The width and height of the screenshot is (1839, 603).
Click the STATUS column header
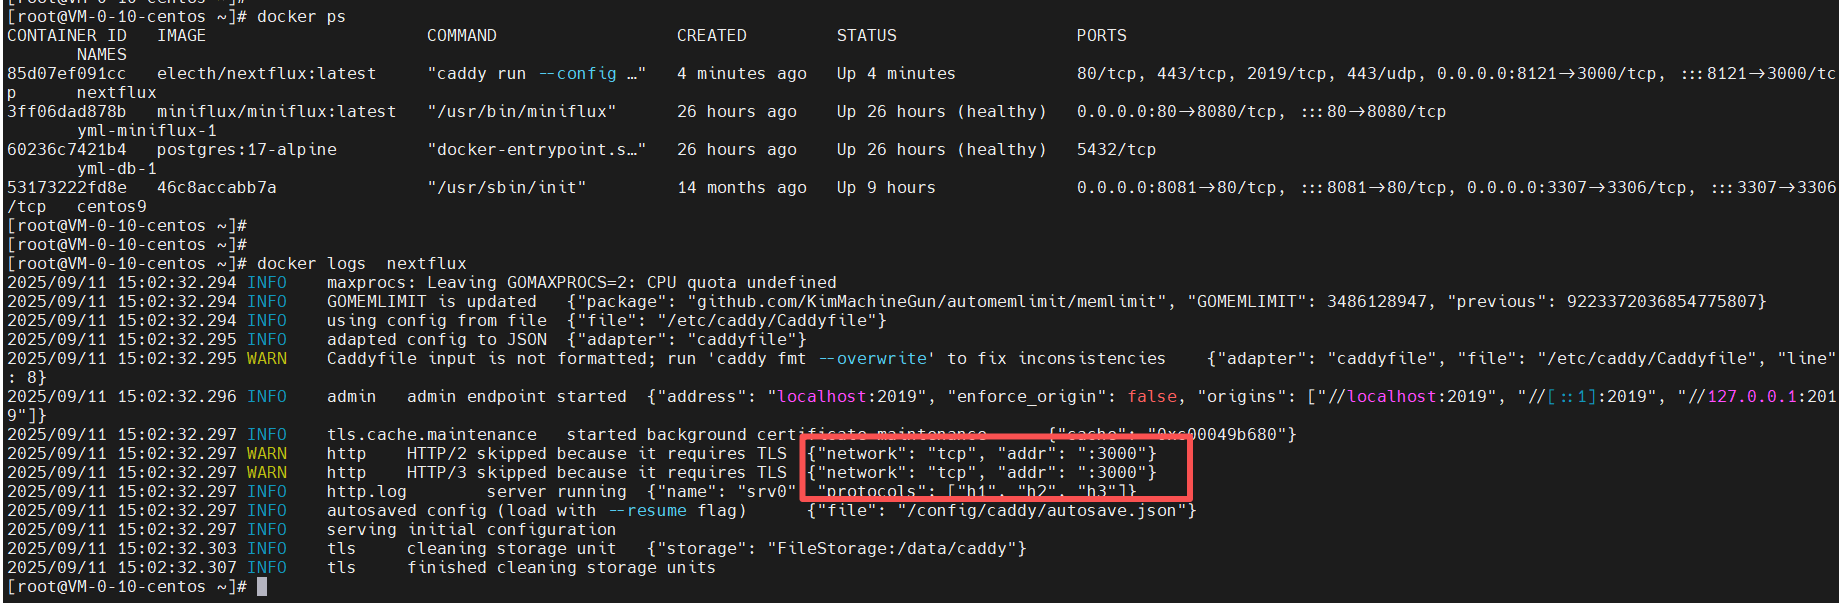click(x=866, y=36)
